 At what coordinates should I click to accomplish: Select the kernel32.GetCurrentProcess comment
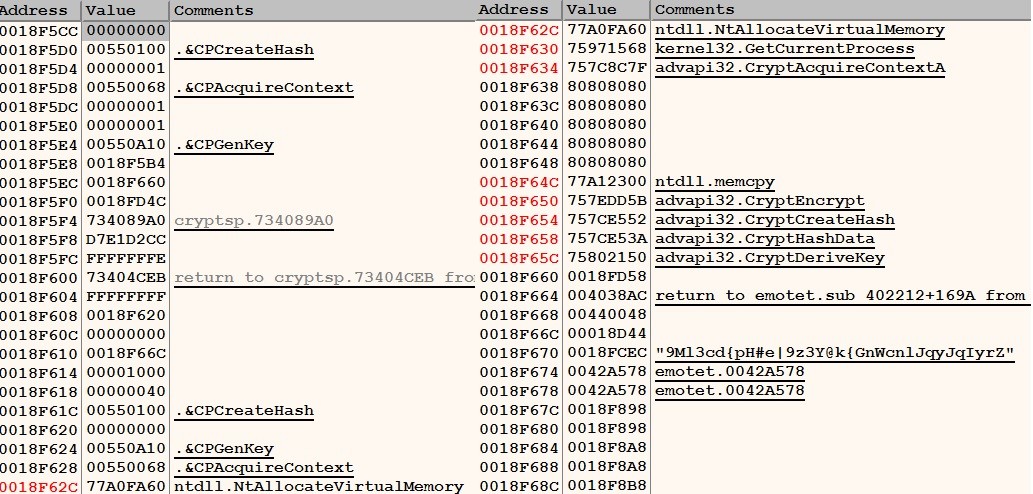(x=785, y=49)
